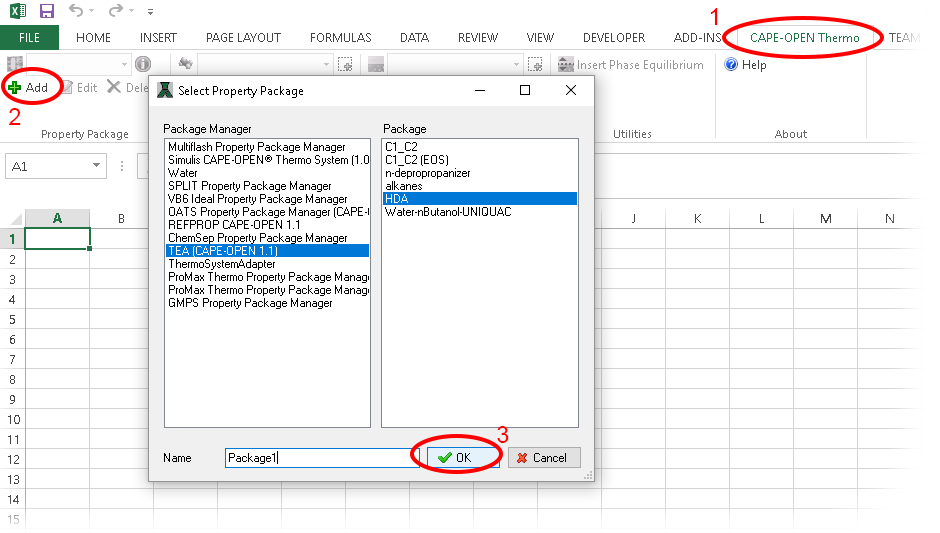Select the Water-nButanol-UNIQUAC package
The width and height of the screenshot is (940, 533).
coord(480,212)
